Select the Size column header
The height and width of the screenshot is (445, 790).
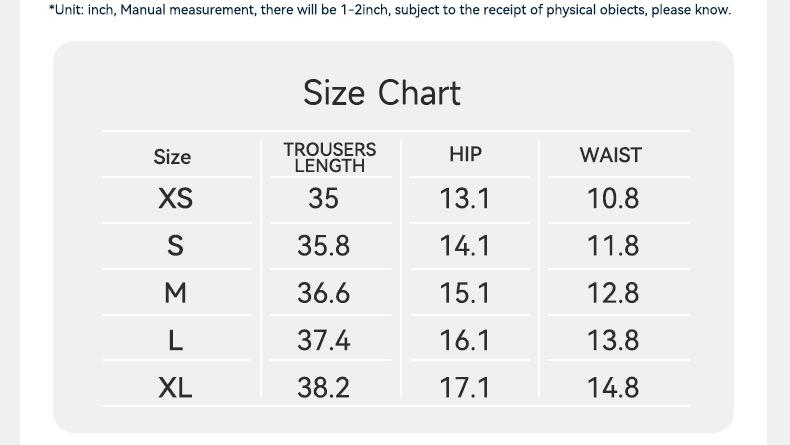172,156
